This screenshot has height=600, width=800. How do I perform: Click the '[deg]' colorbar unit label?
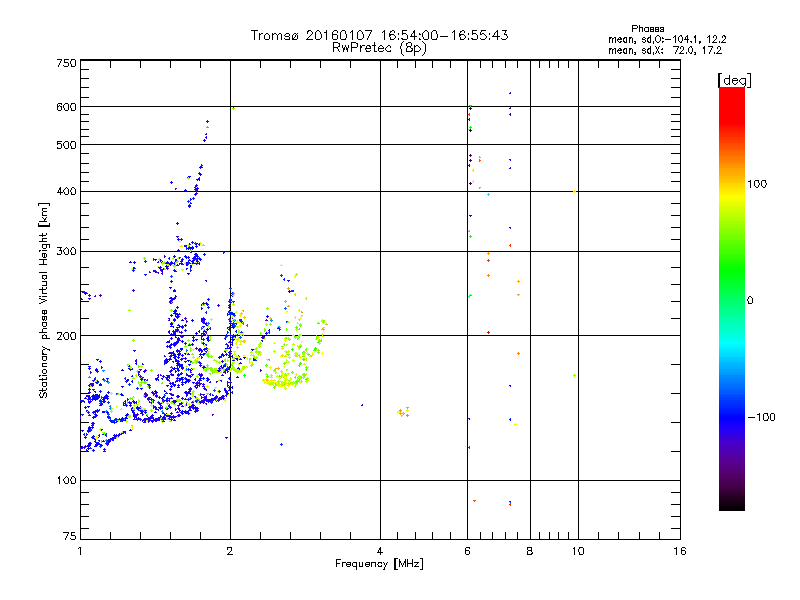734,80
